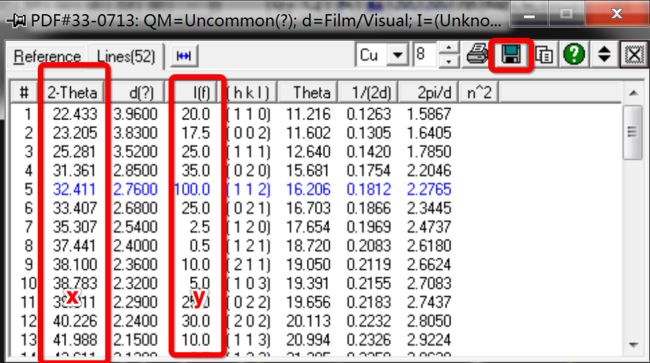
Task: Select the 2-Theta value 35.307
Action: 75,227
